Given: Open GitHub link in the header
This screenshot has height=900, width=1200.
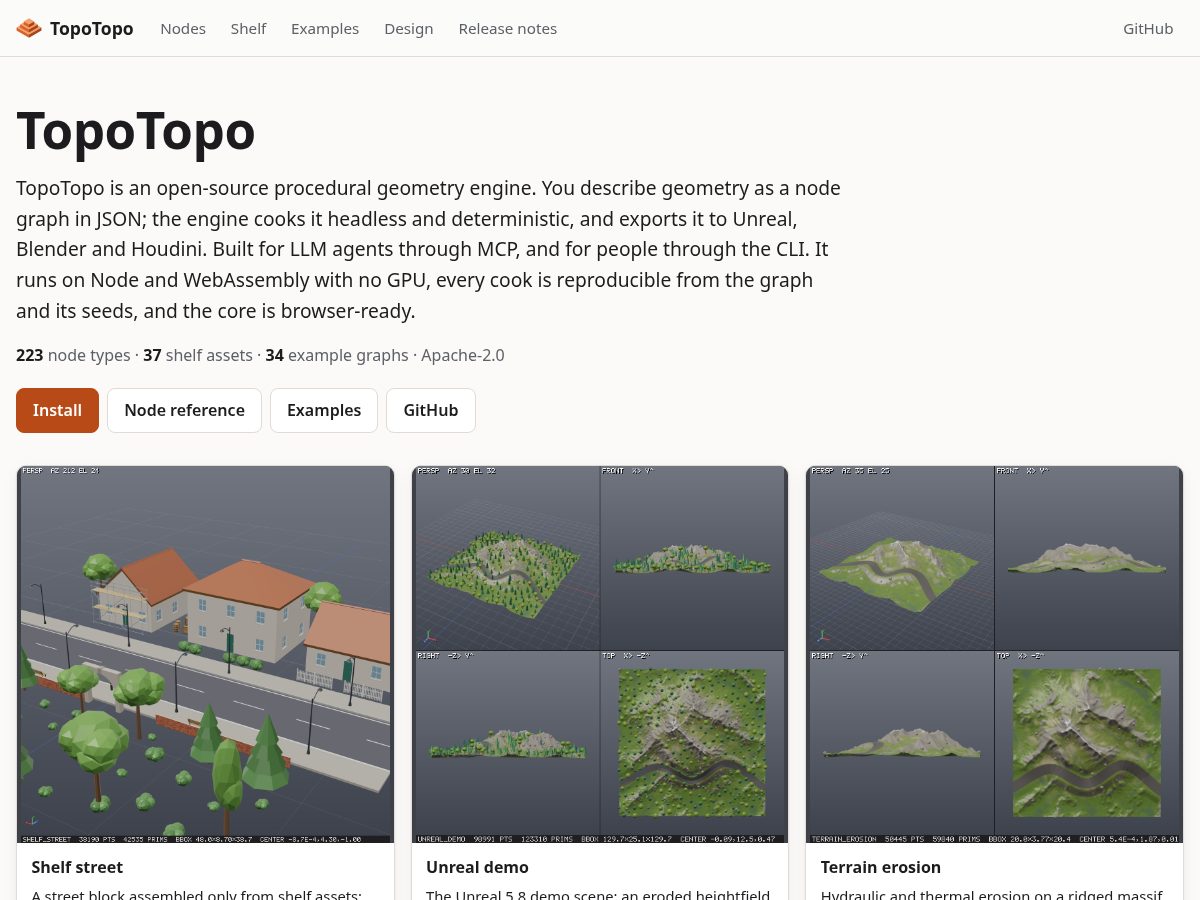Looking at the screenshot, I should point(1148,29).
